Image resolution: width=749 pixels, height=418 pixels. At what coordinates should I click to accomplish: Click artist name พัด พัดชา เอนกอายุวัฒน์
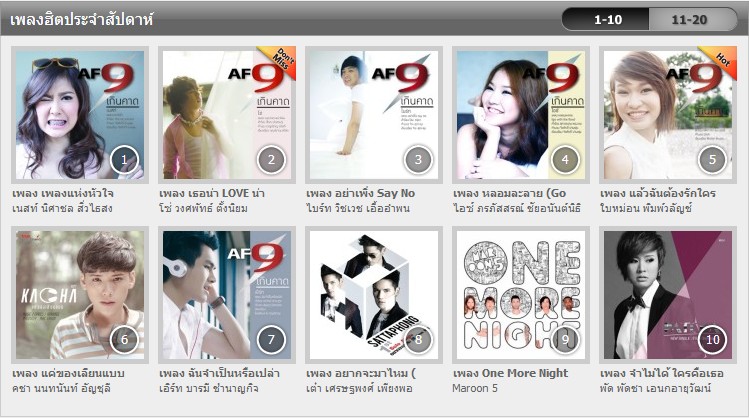tap(655, 388)
